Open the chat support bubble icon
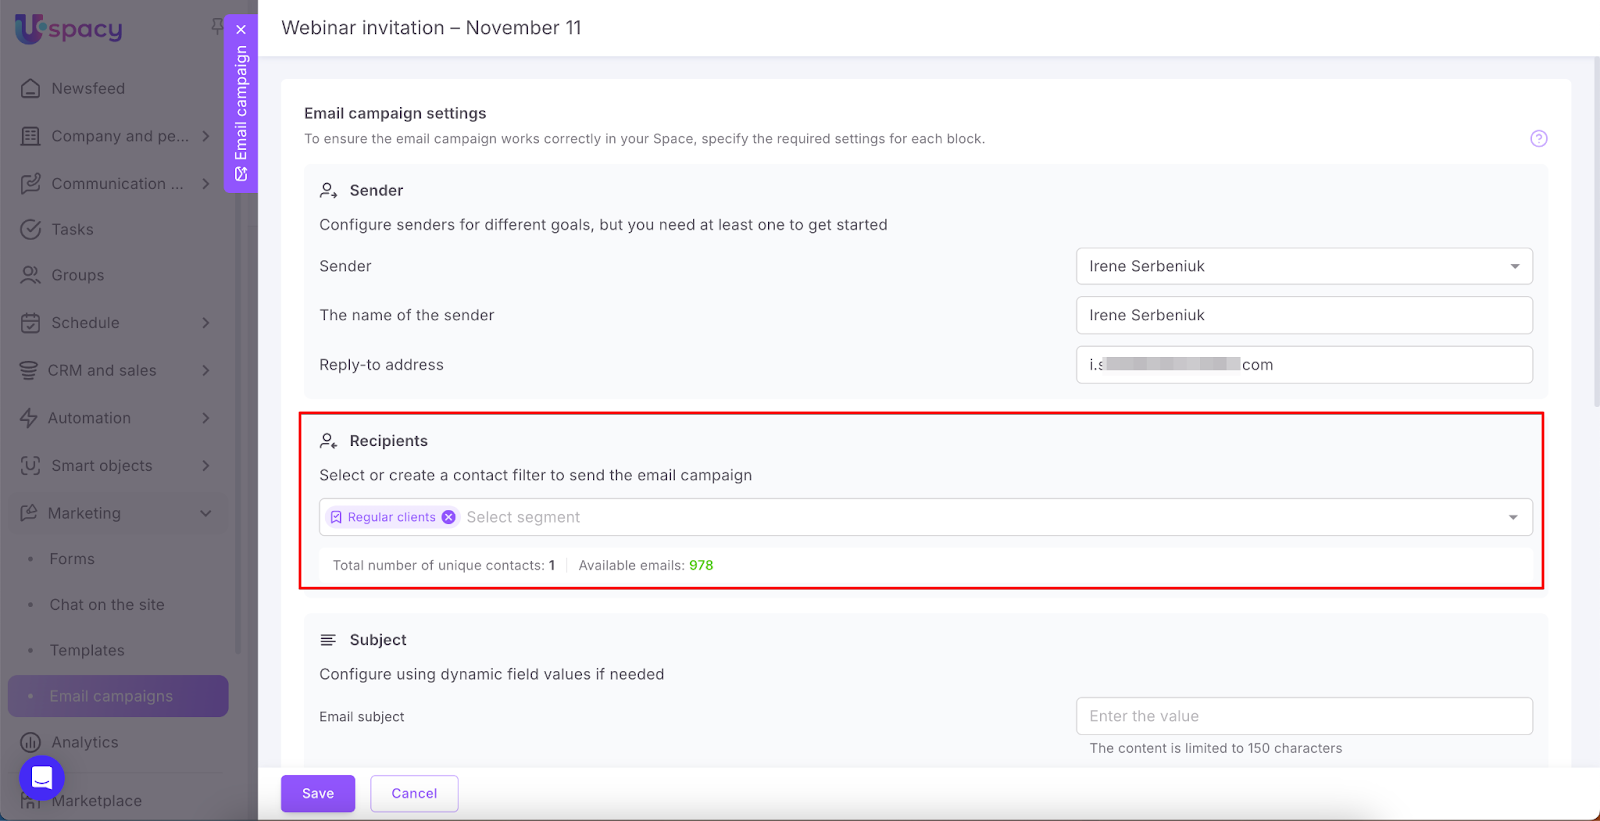1600x821 pixels. click(42, 777)
